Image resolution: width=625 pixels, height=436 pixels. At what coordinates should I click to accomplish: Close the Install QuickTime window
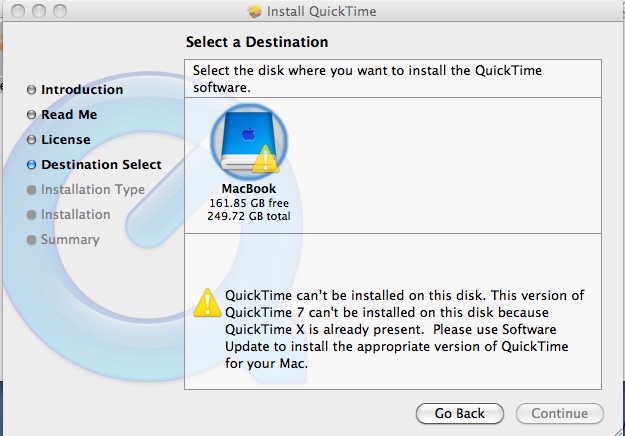pos(18,11)
